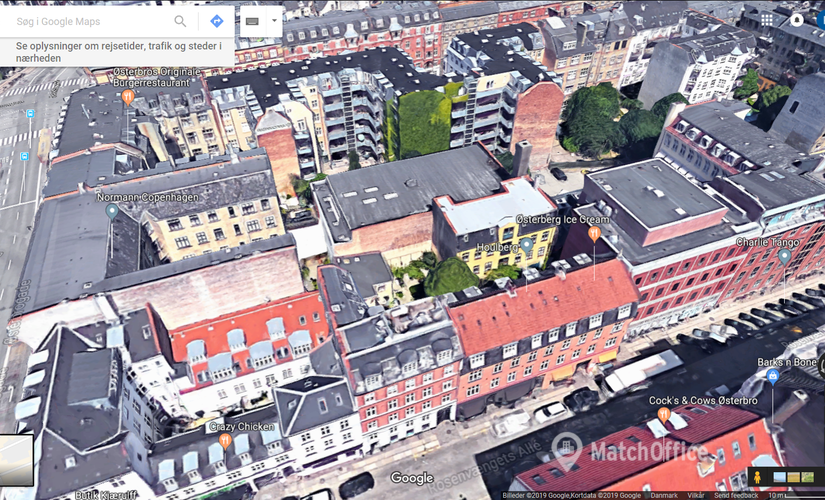Expand the keyboard input method dropdown arrow

[x=274, y=21]
